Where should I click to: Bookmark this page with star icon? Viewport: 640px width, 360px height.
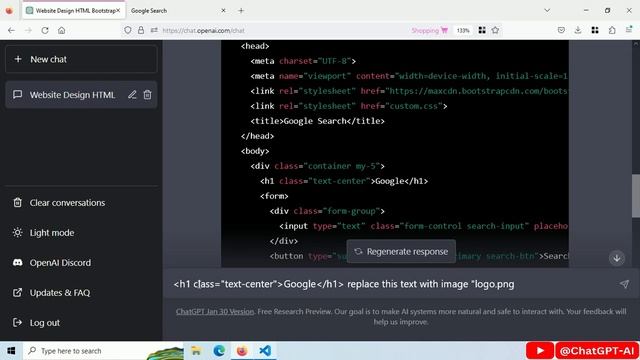pyautogui.click(x=496, y=30)
